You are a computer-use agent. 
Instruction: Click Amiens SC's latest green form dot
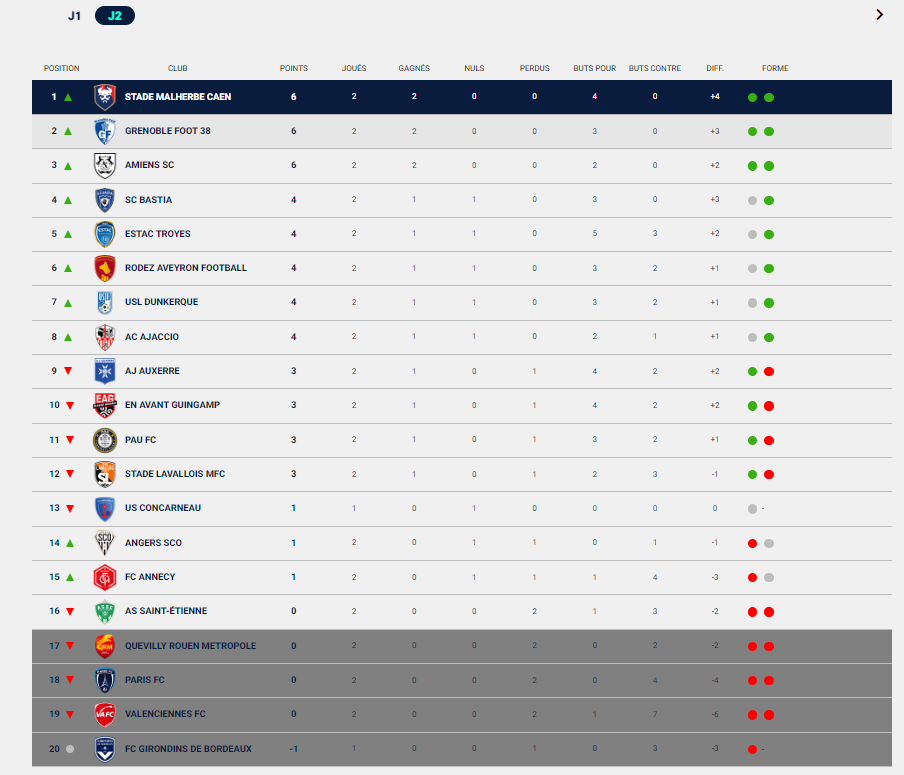pos(769,166)
